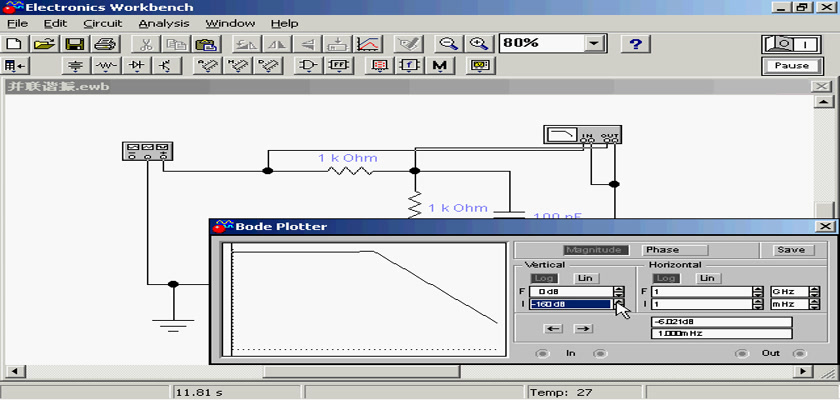
Task: Open the Miscellaneous M parts bin
Action: [440, 66]
